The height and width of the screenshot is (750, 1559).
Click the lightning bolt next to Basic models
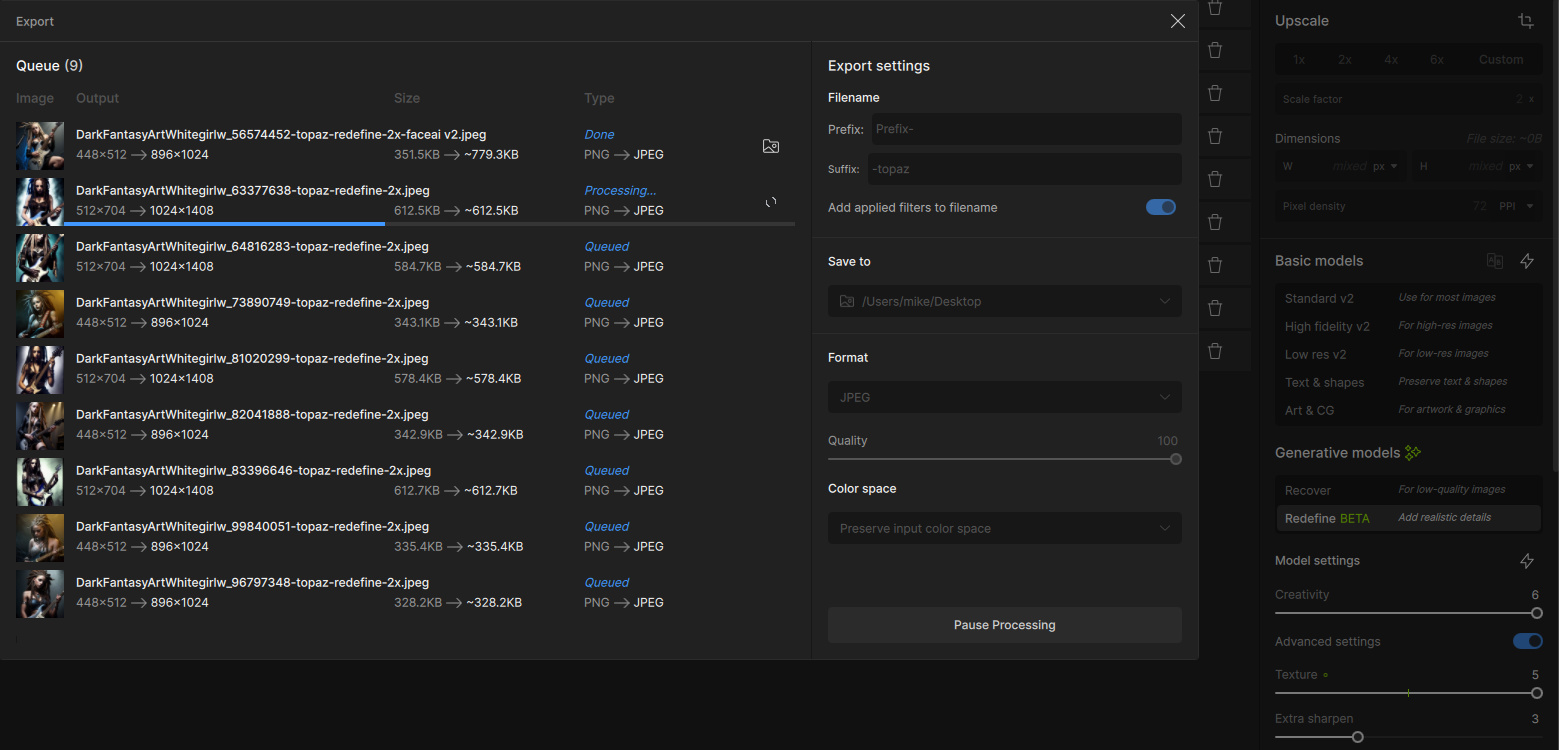[x=1527, y=261]
